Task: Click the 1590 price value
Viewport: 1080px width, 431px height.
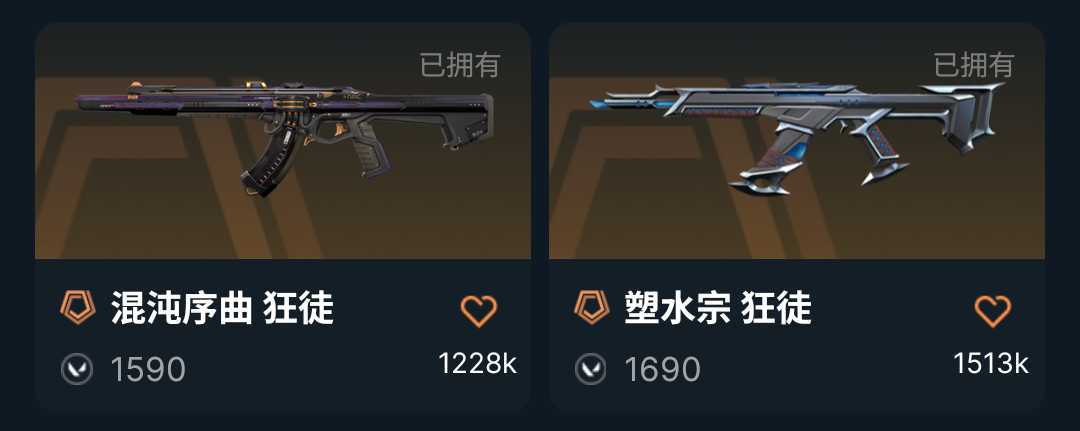Action: coord(148,370)
